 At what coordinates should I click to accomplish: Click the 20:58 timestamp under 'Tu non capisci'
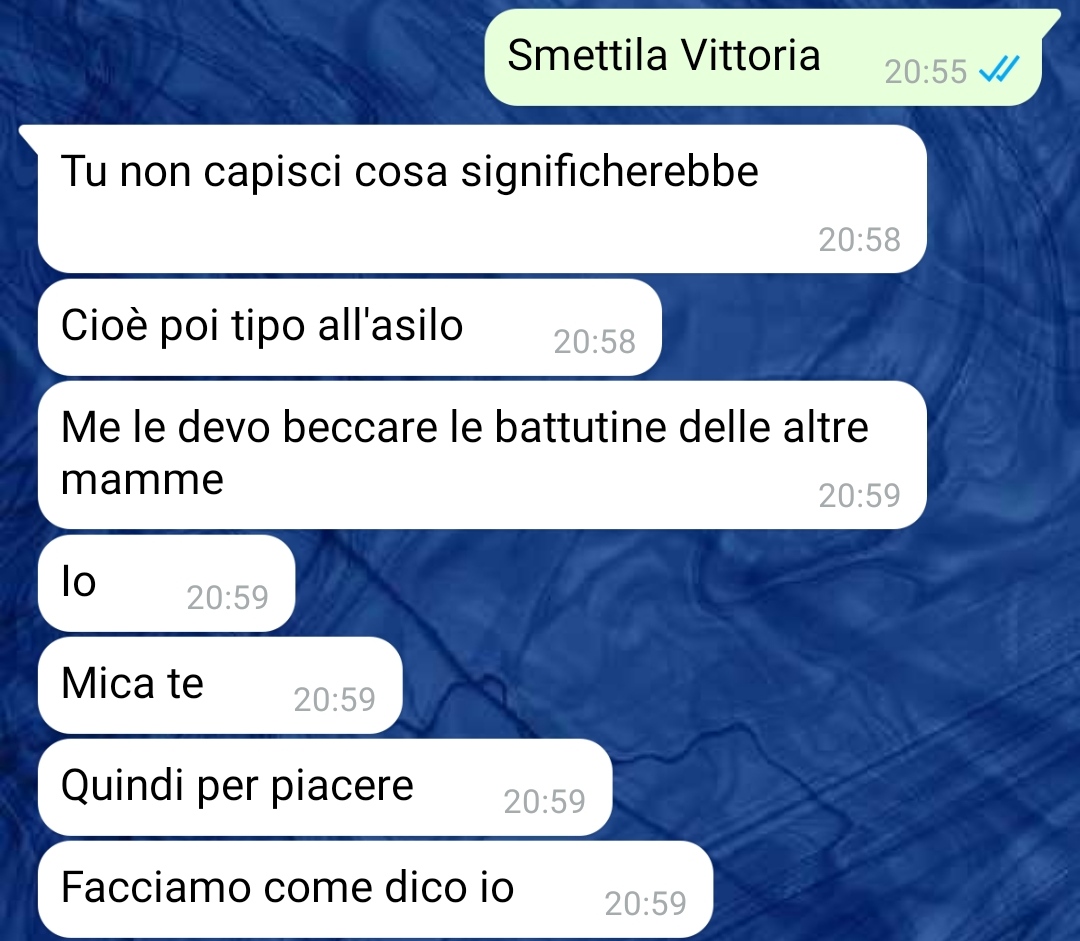(x=859, y=240)
